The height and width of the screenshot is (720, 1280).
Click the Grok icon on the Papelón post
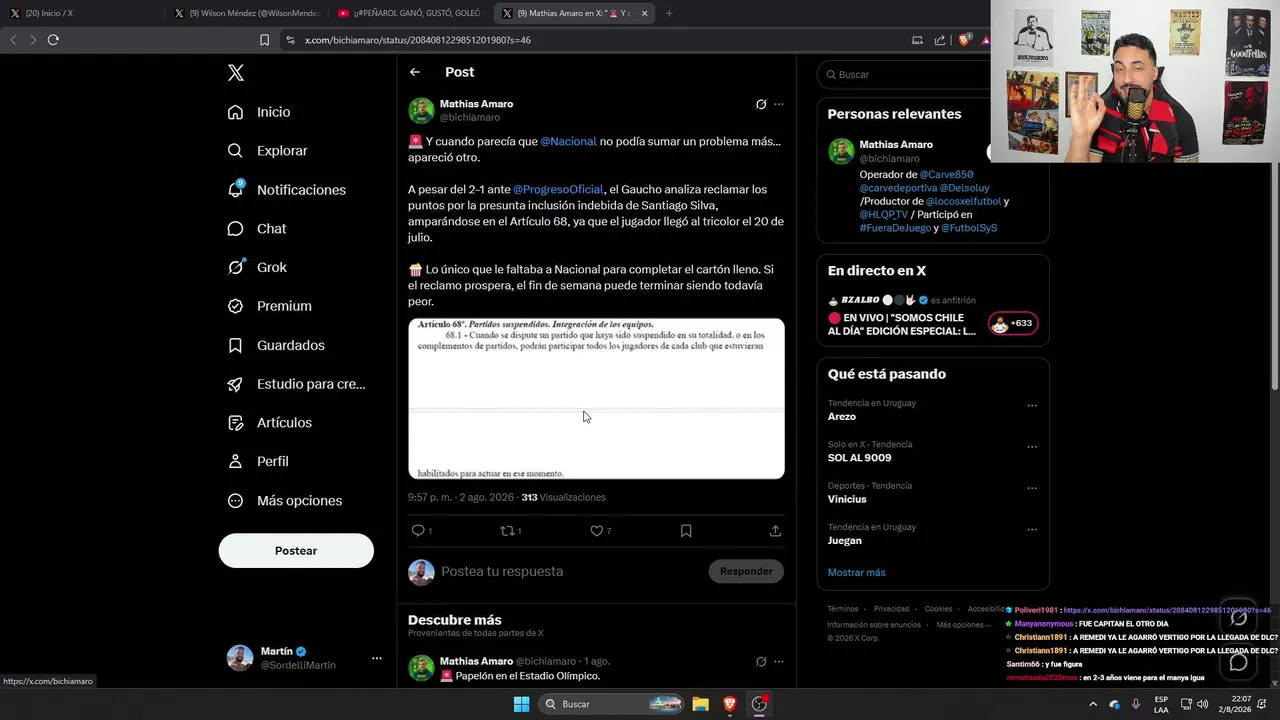click(761, 661)
